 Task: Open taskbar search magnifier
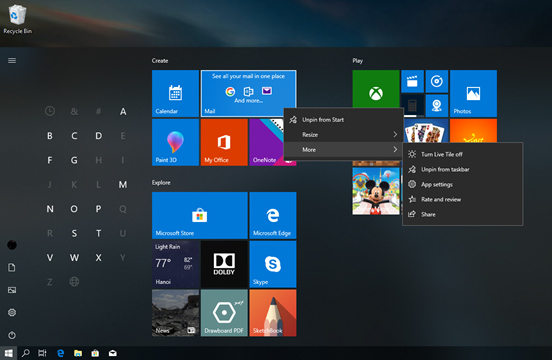(x=25, y=353)
